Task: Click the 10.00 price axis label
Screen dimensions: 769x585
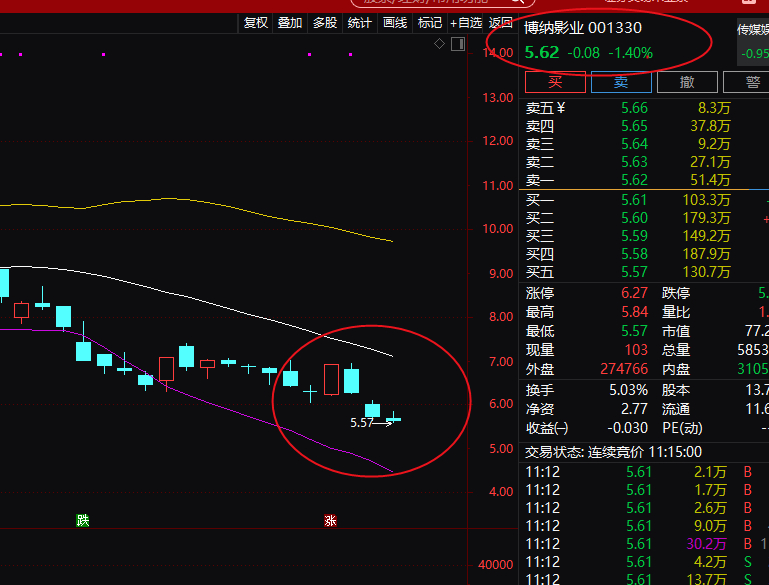Action: 498,229
